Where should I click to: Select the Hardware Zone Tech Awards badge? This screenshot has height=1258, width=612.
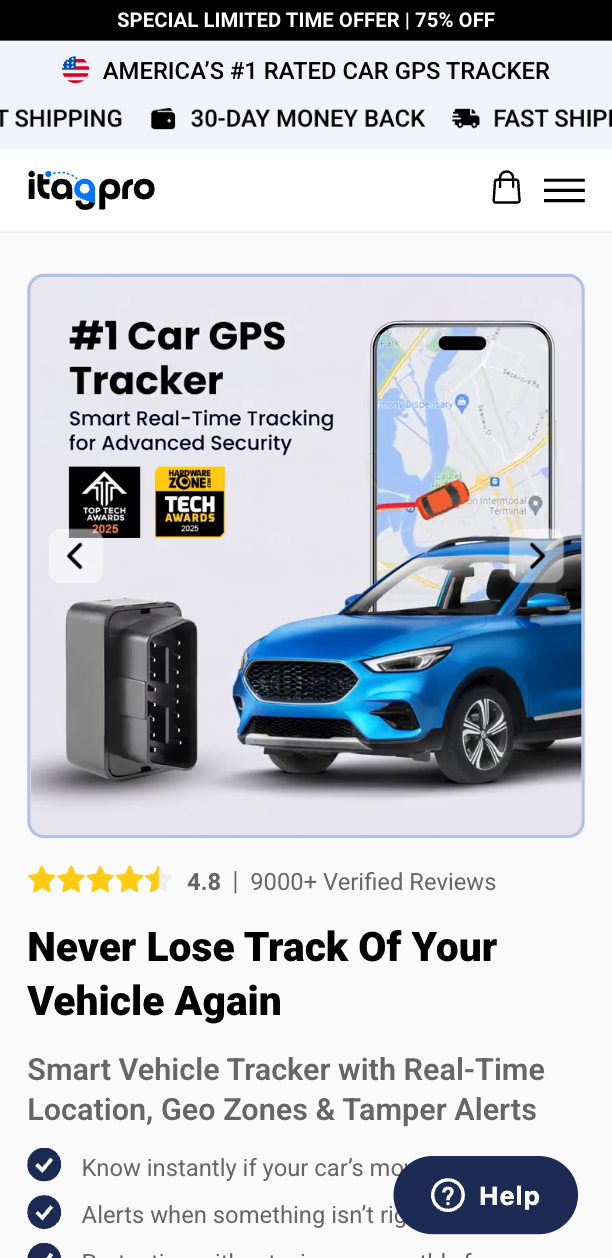190,502
